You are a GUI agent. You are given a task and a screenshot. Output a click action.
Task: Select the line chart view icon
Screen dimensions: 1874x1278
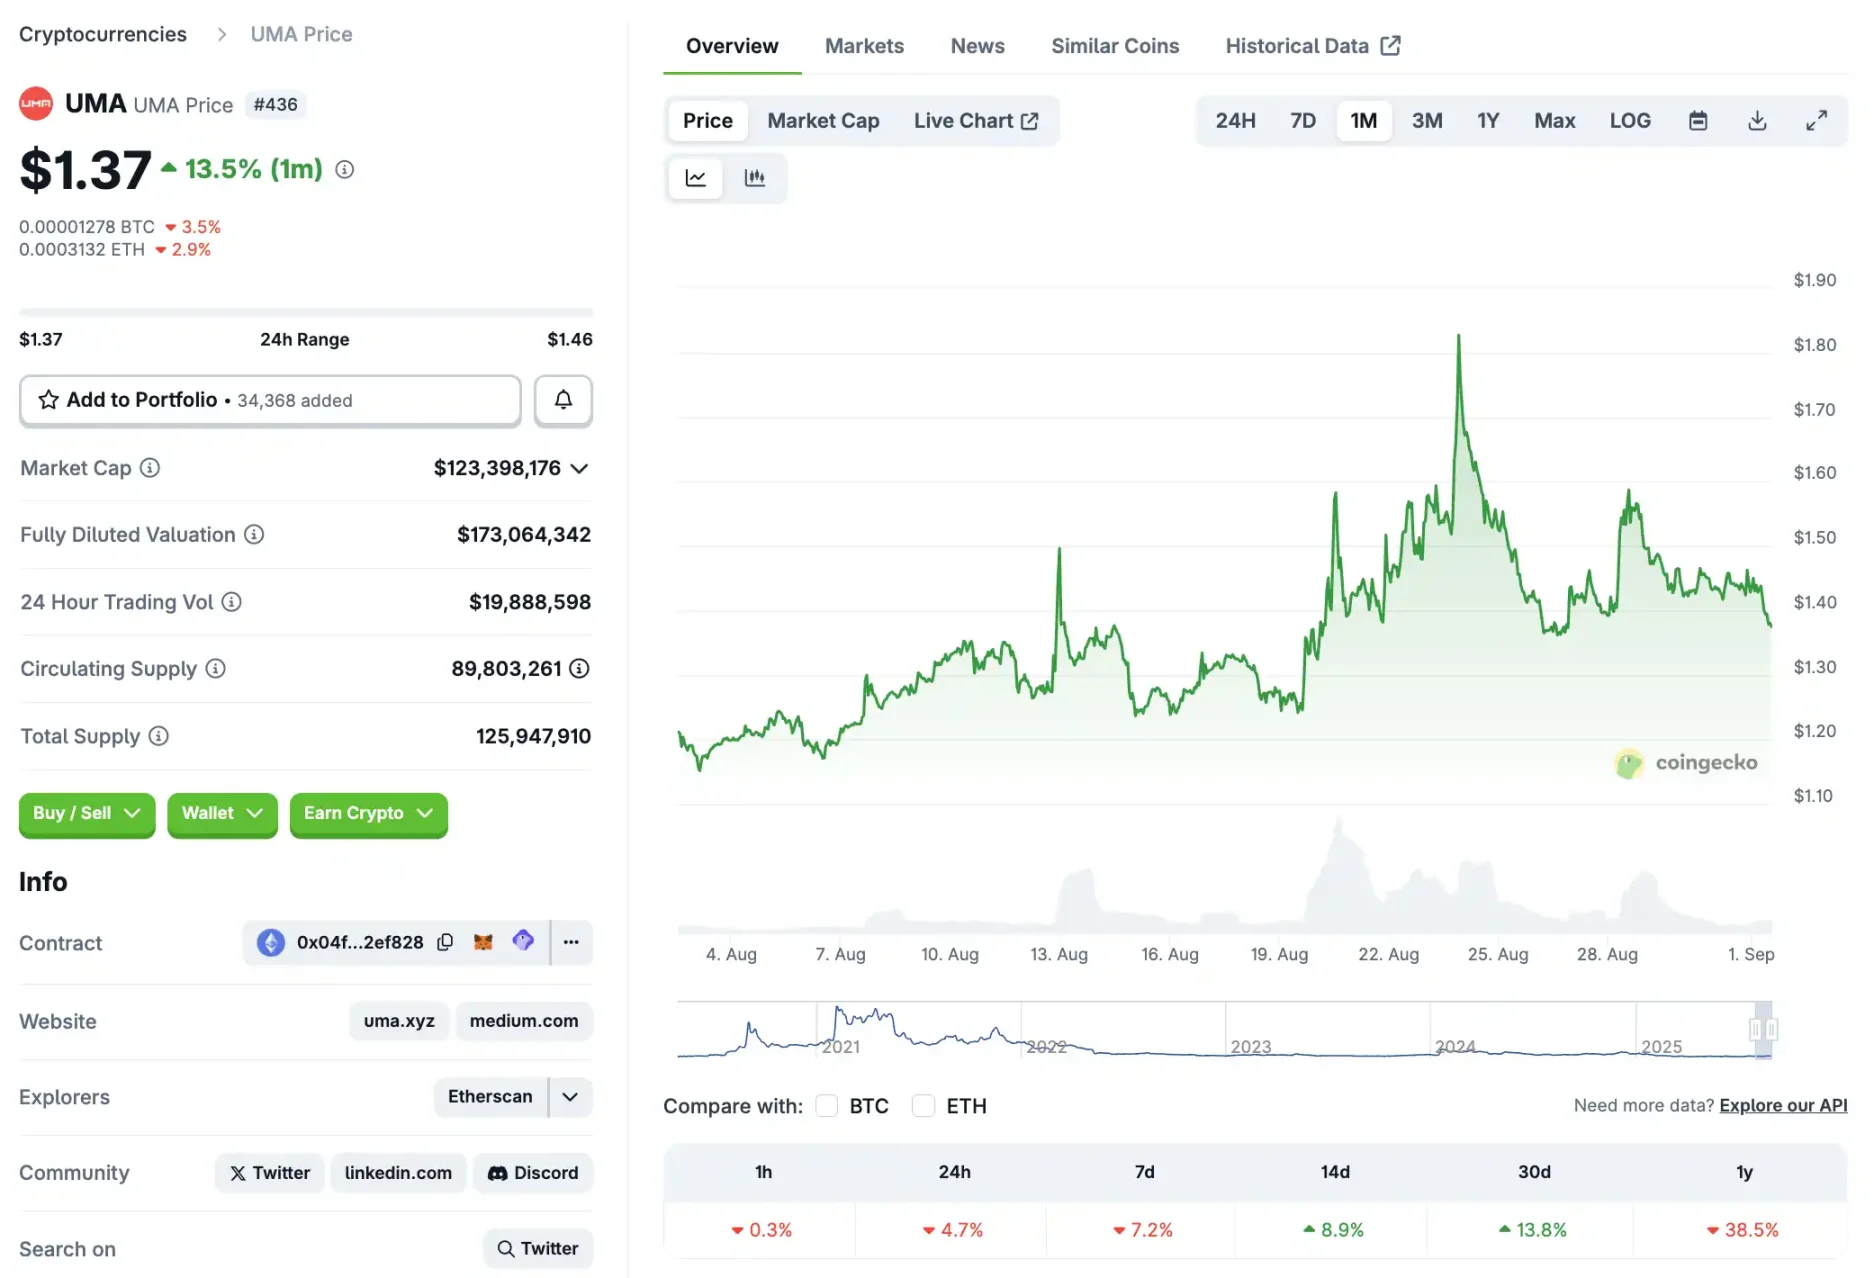click(x=695, y=177)
